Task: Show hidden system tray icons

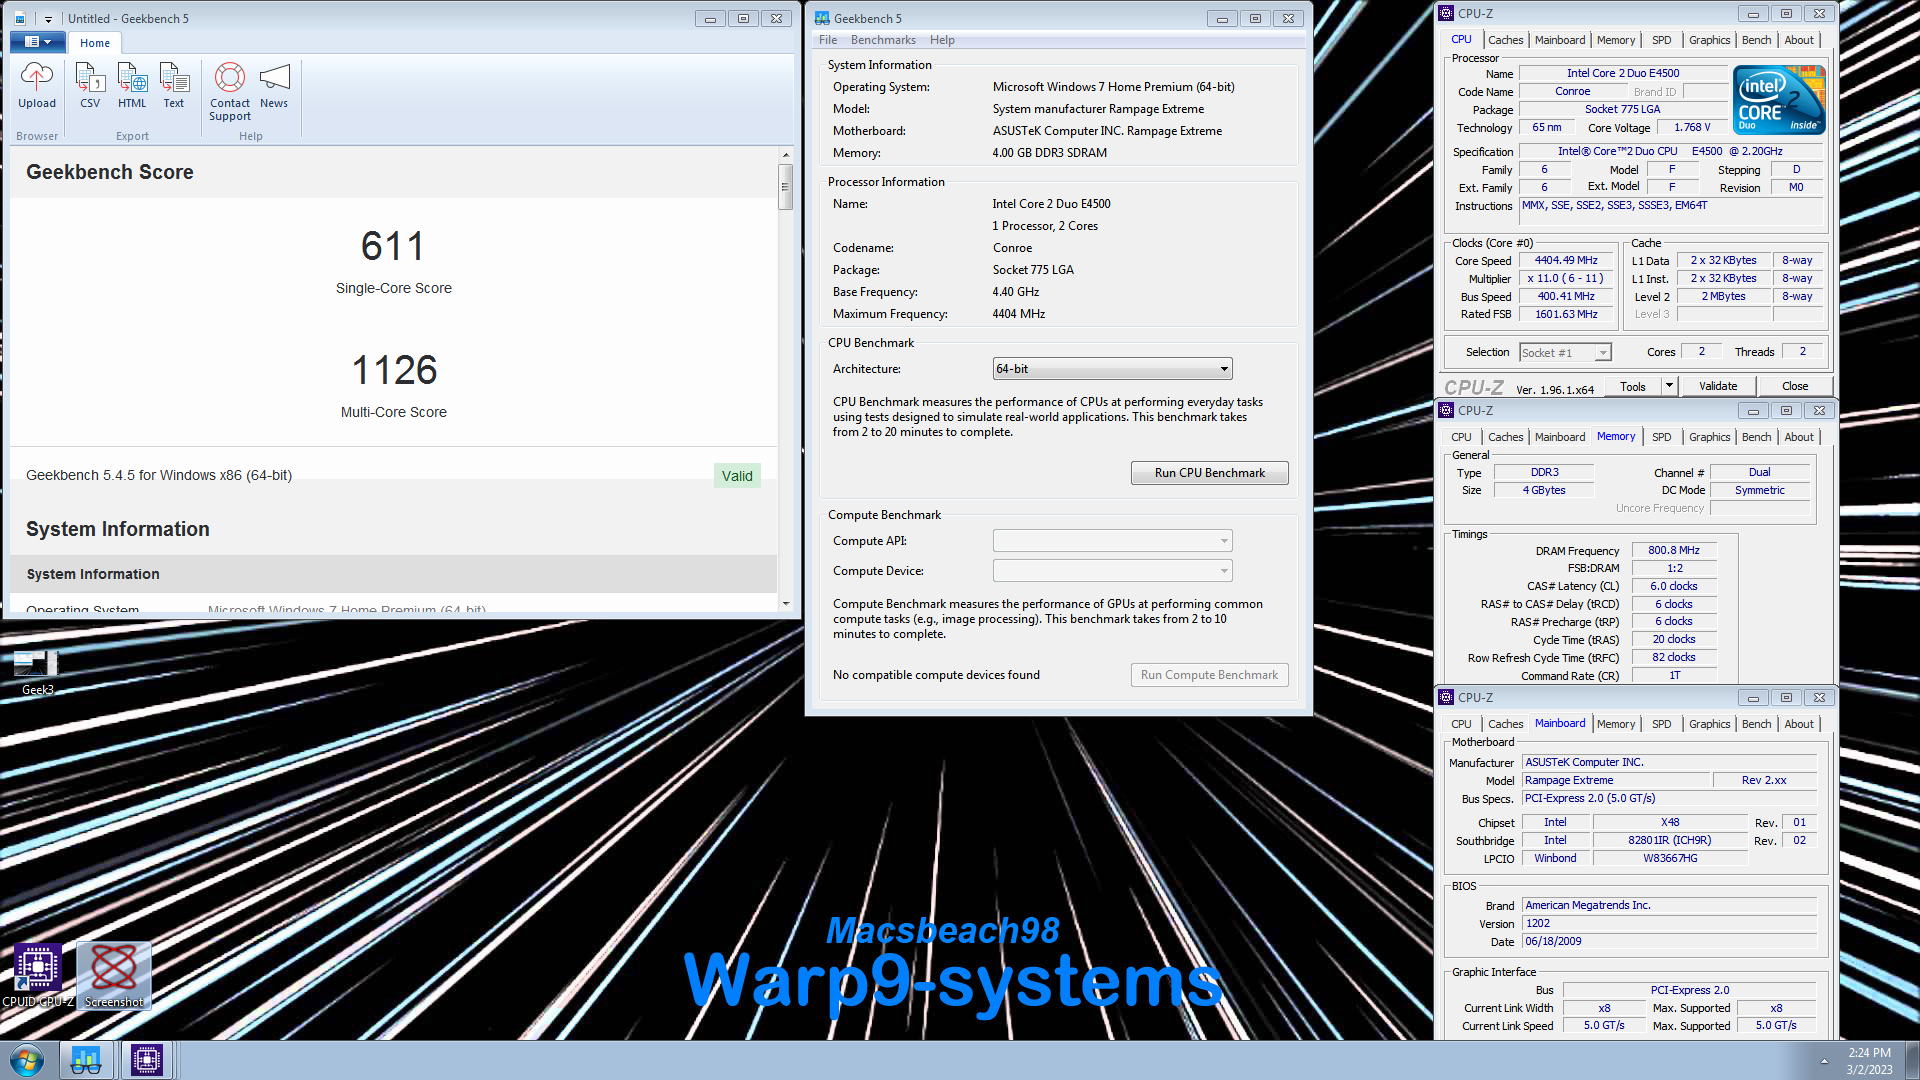Action: 1824,1061
